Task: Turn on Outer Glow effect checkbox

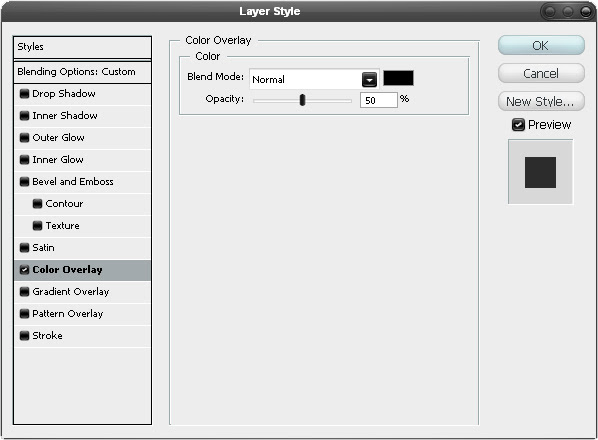Action: pyautogui.click(x=24, y=138)
